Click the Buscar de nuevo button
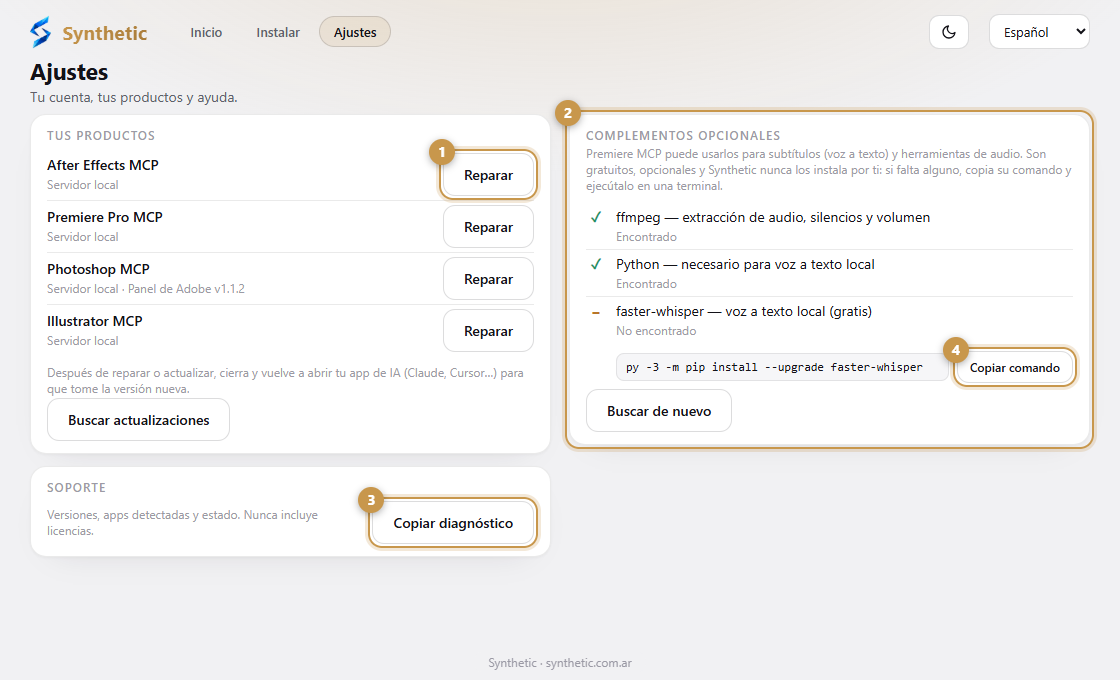 (659, 411)
